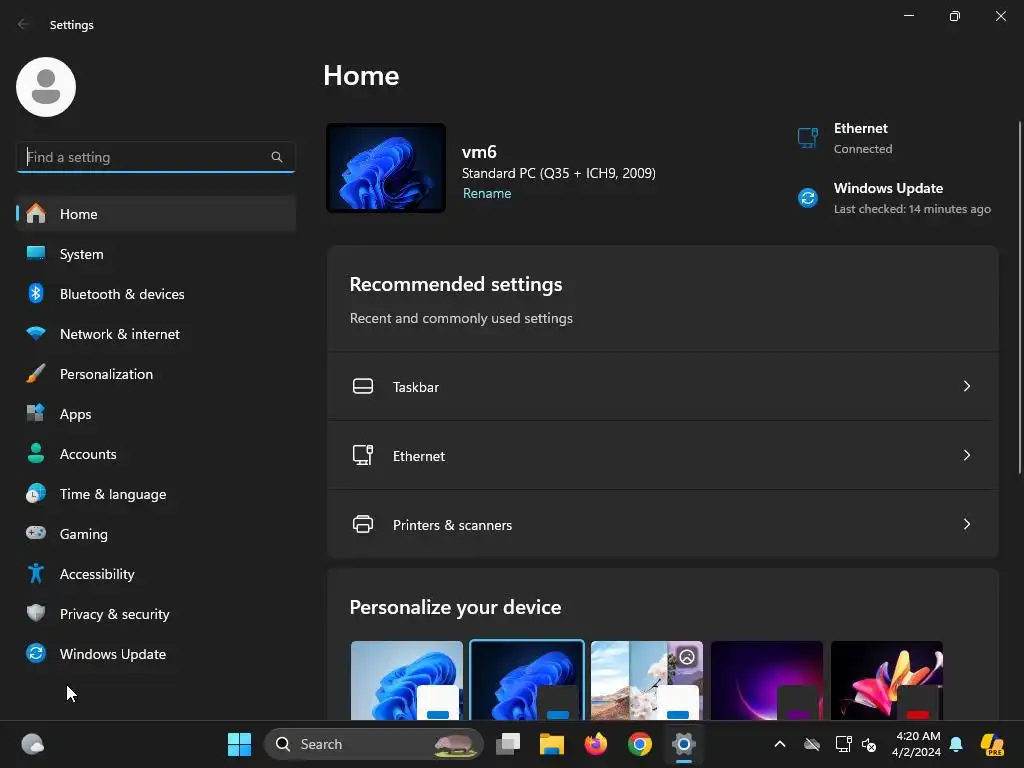The image size is (1024, 768).
Task: Click the System monitor icon
Action: [36, 253]
